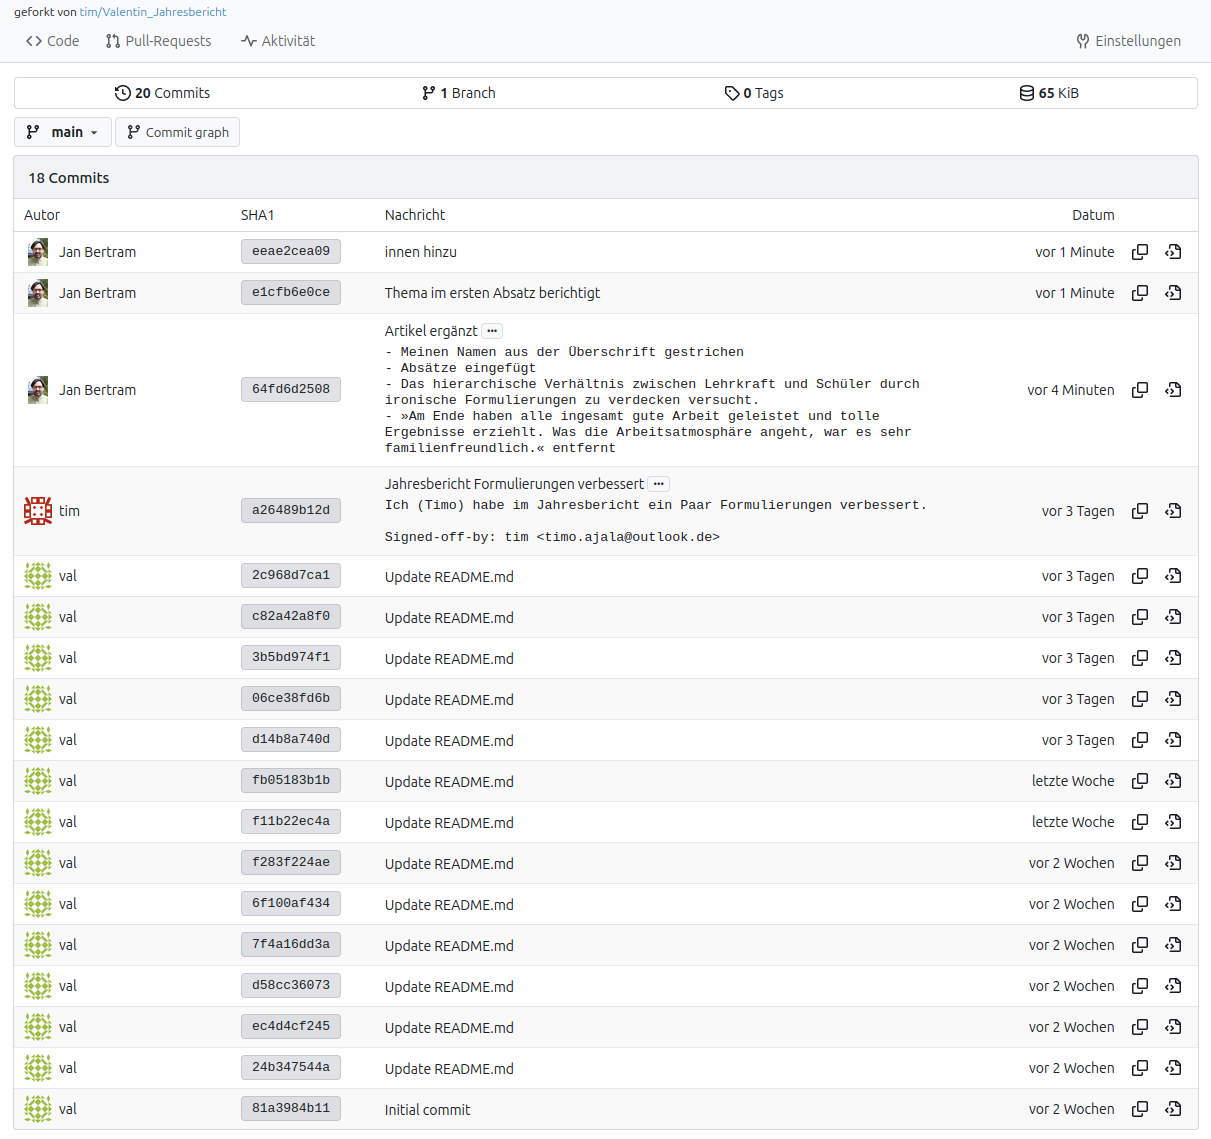Open the main branch dropdown
The image size is (1211, 1139).
point(63,132)
